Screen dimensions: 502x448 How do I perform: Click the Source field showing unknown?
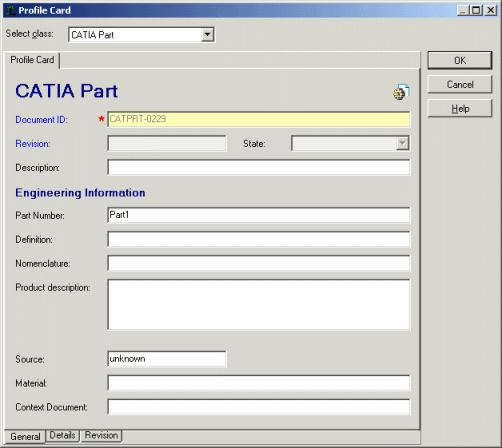click(x=167, y=359)
